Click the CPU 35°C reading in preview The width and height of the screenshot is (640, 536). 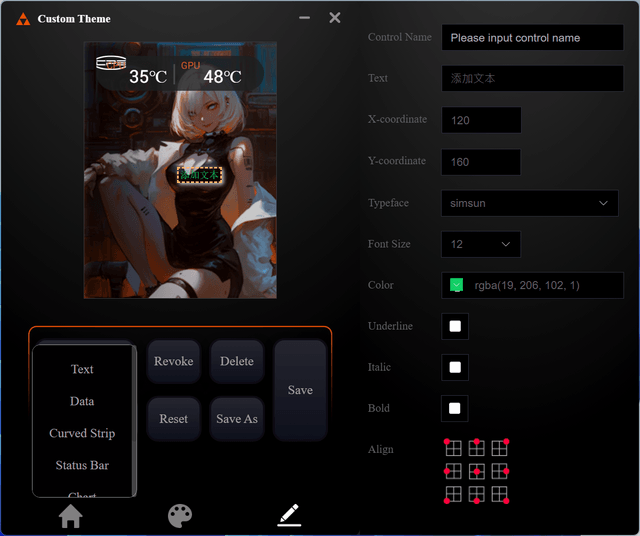pyautogui.click(x=148, y=77)
